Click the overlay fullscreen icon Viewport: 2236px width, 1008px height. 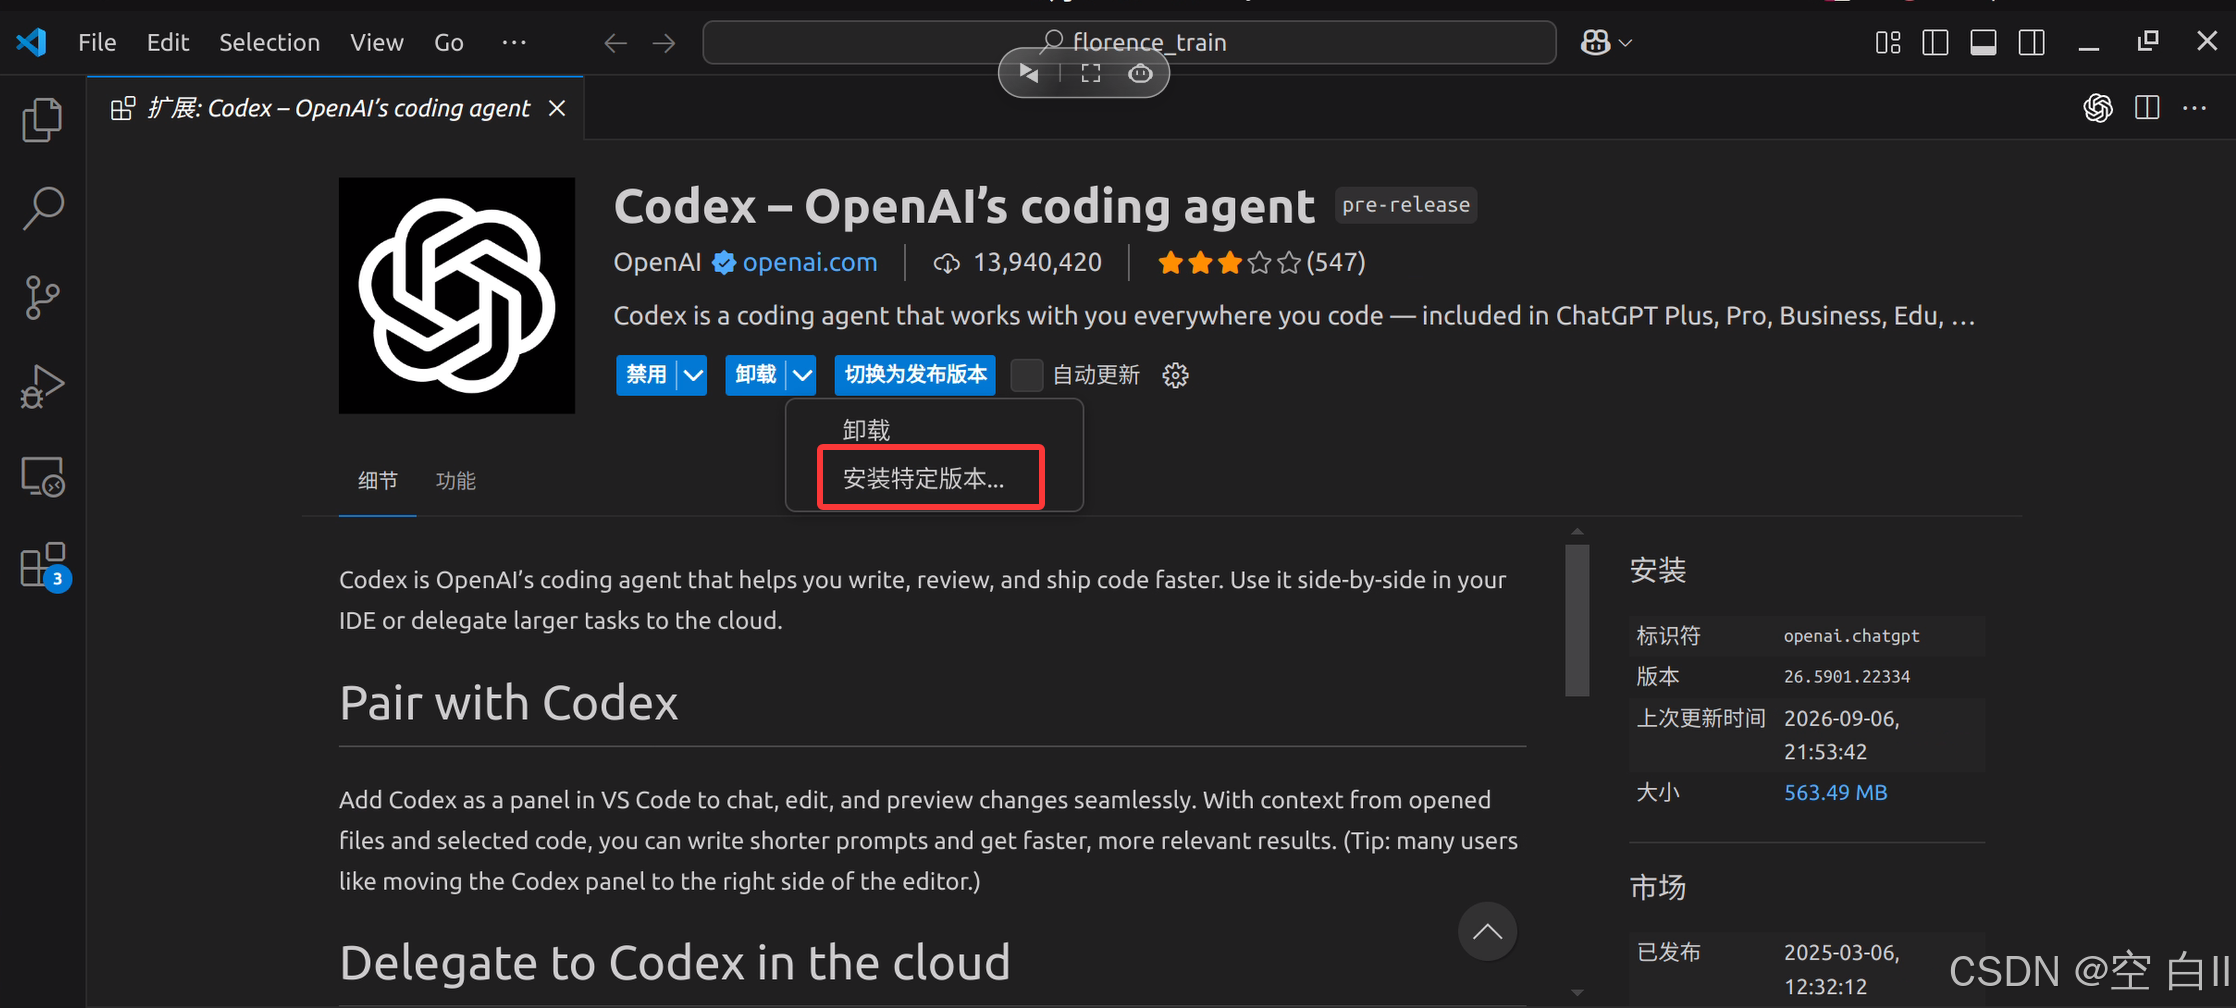click(x=1091, y=73)
